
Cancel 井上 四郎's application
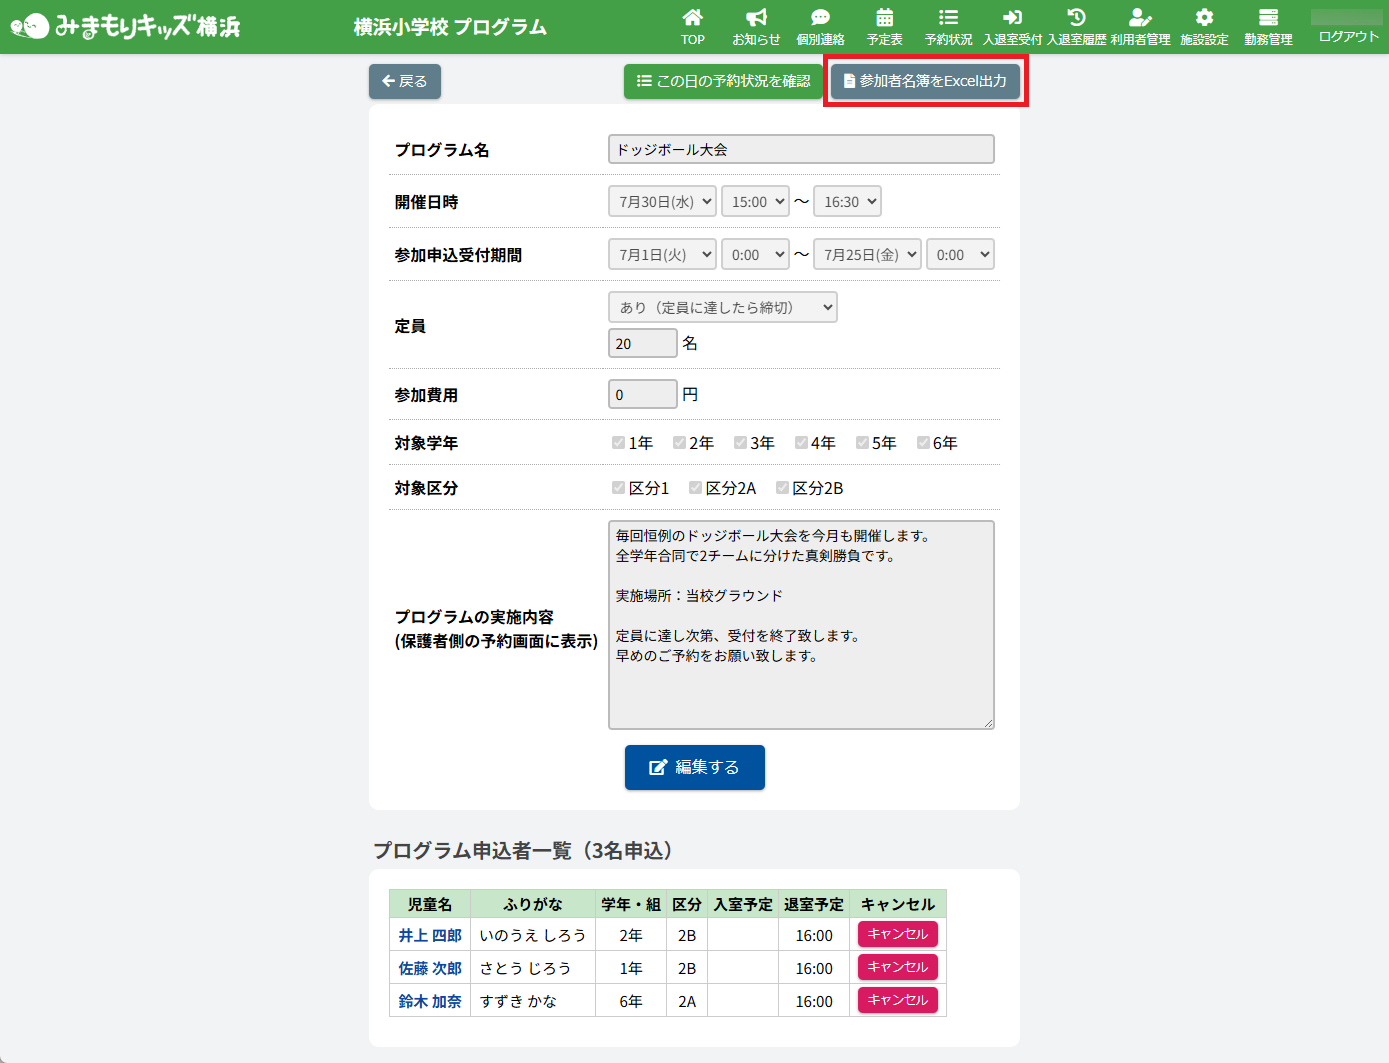tap(897, 934)
